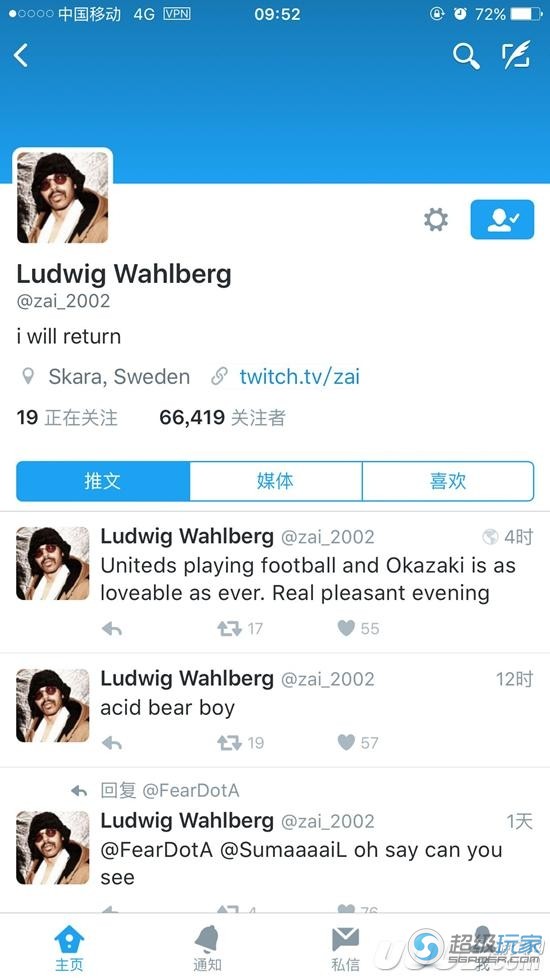The height and width of the screenshot is (978, 550).
Task: Tap the large profile avatar photo
Action: point(62,197)
